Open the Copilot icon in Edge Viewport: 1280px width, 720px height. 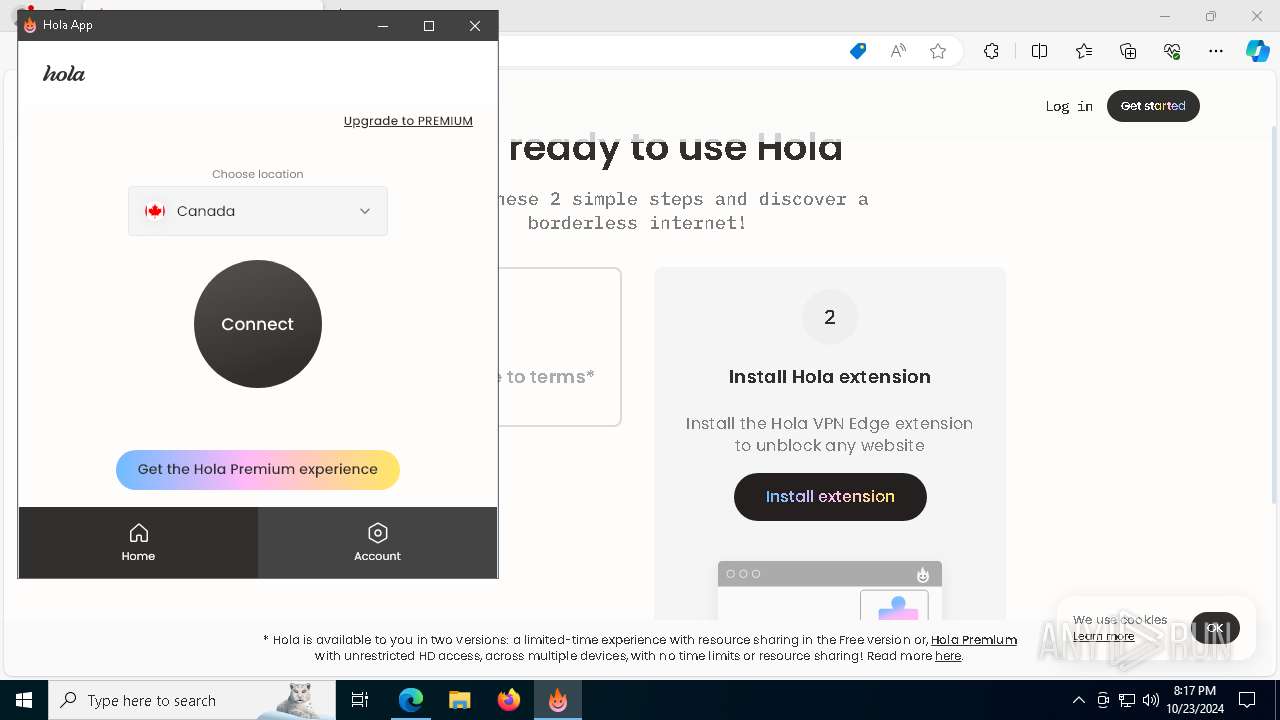[x=1258, y=51]
